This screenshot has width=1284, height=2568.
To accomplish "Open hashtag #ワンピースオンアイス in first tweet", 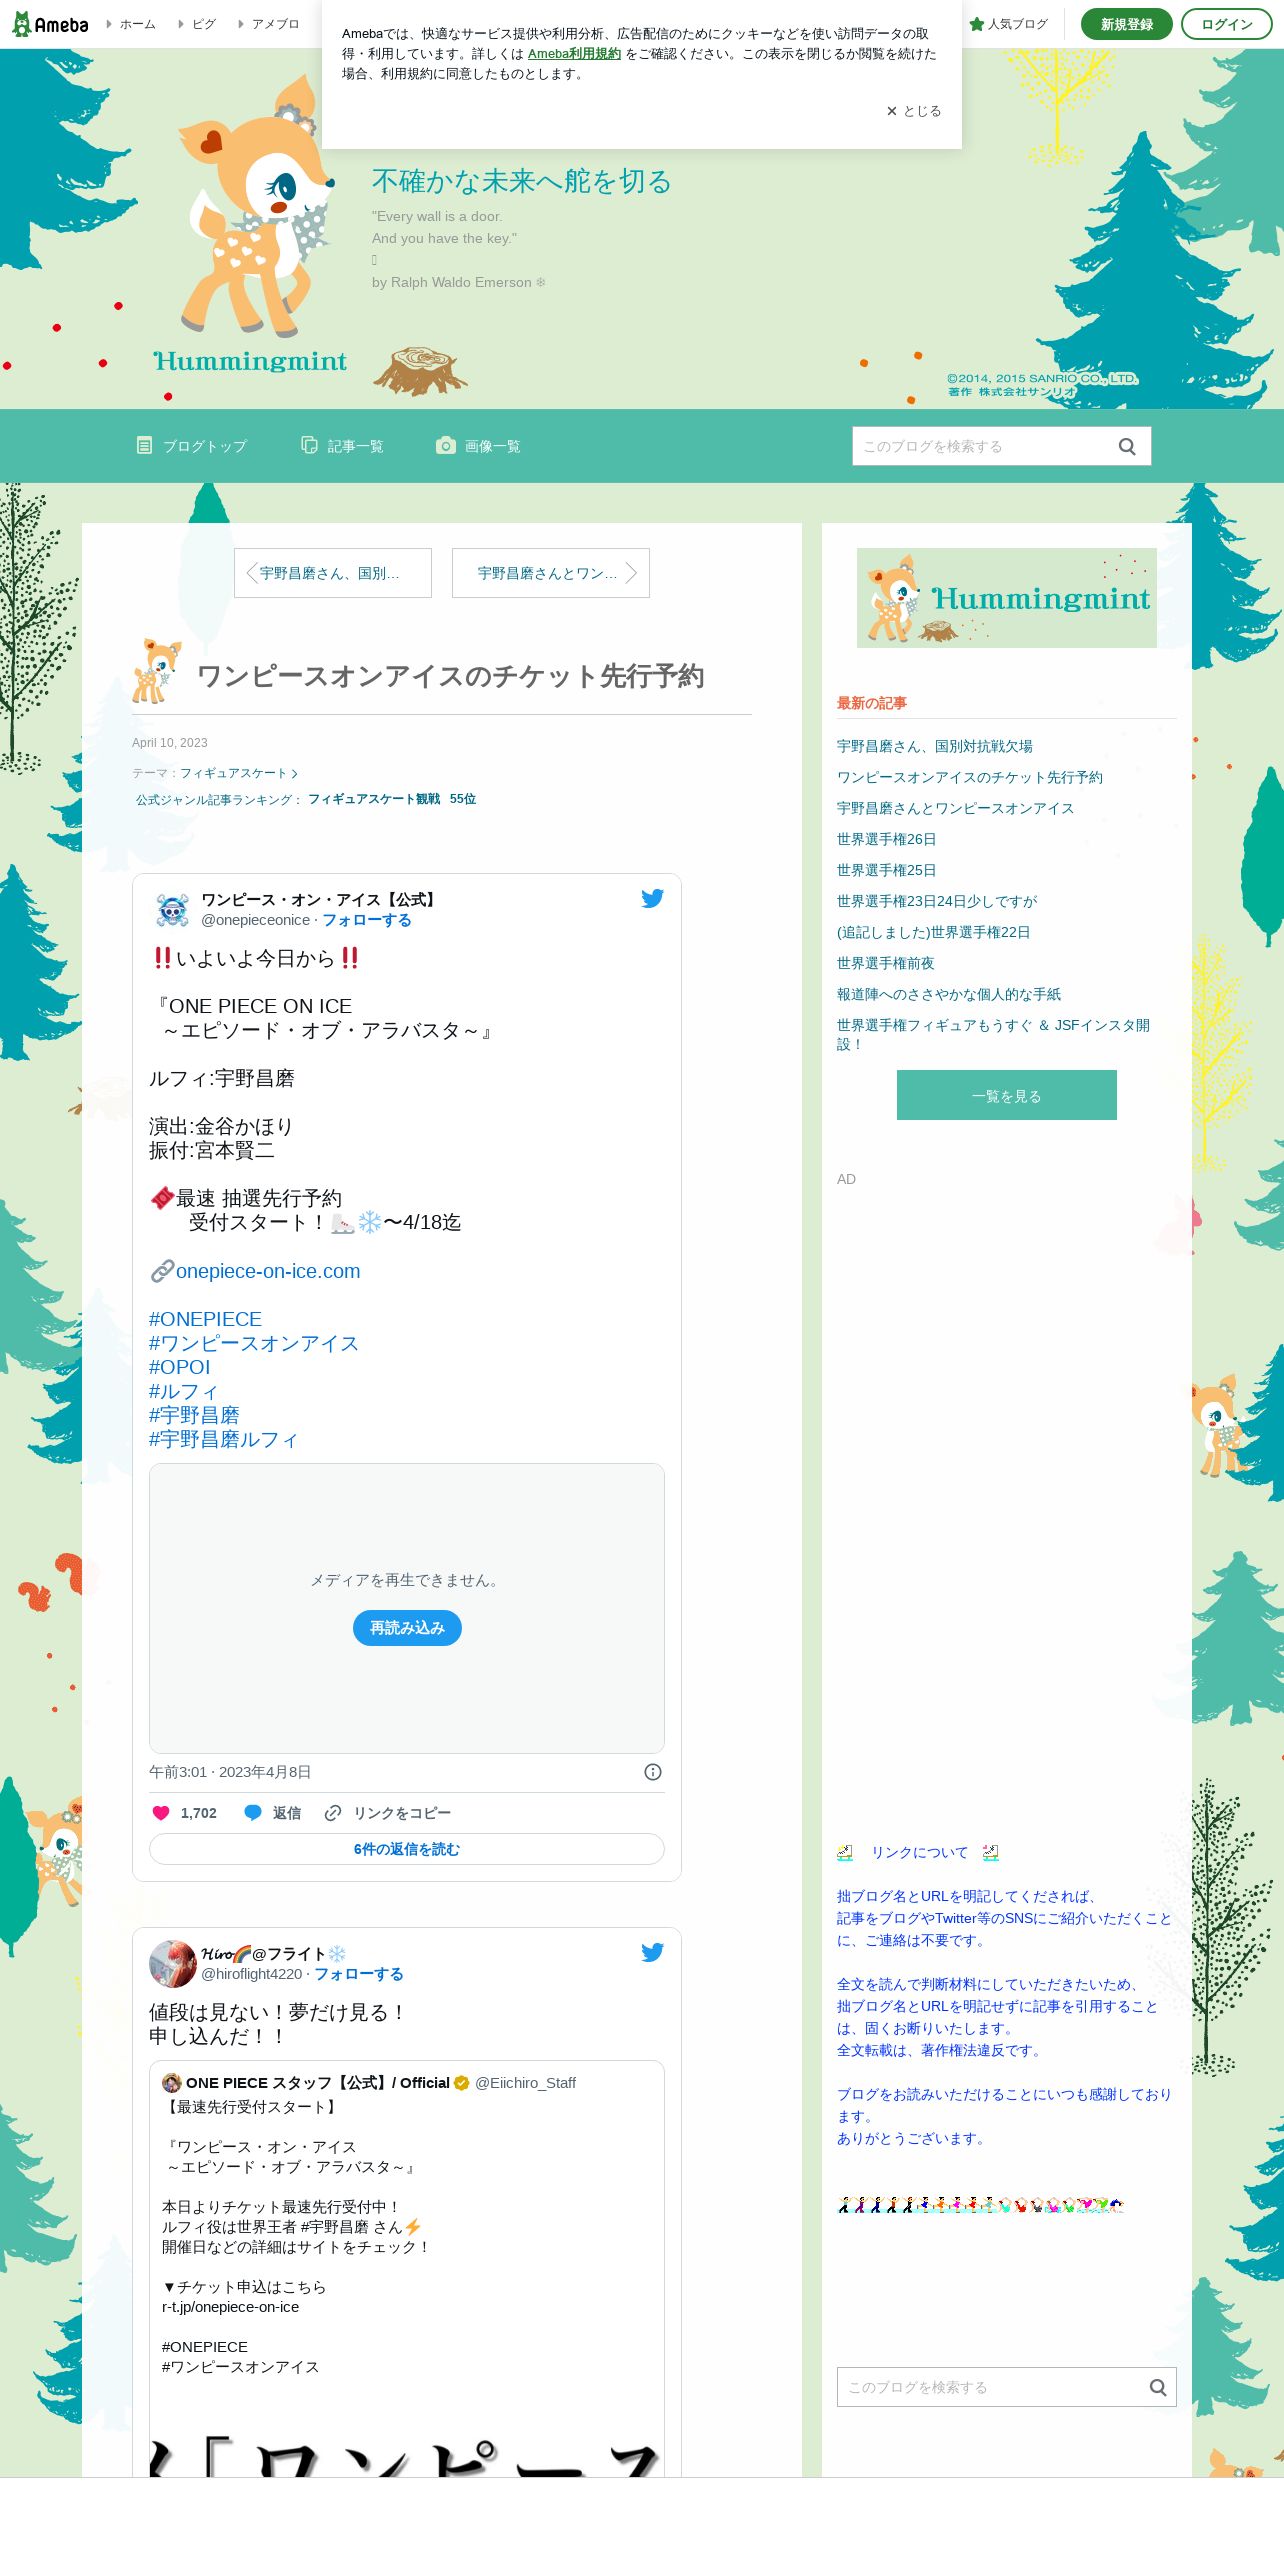I will point(254,1343).
